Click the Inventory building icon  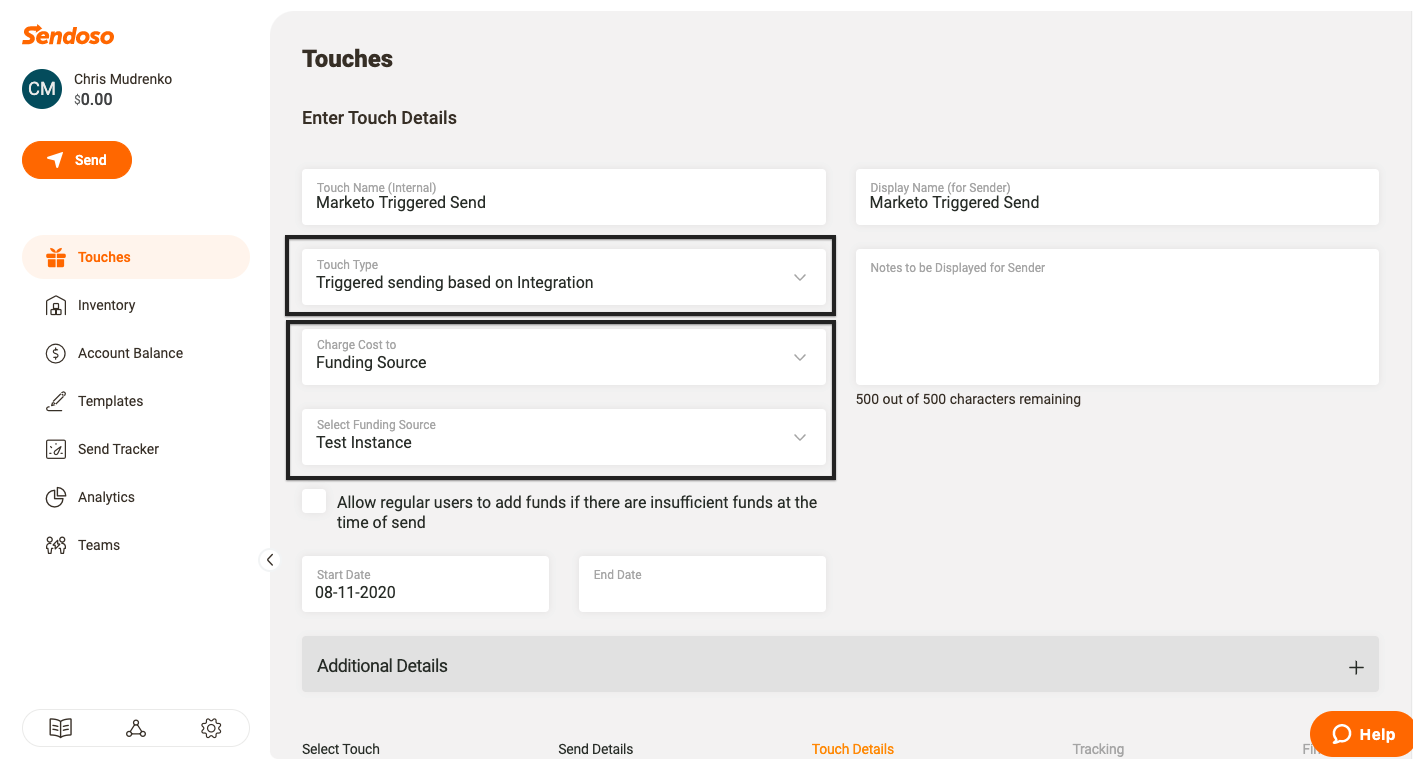(56, 306)
